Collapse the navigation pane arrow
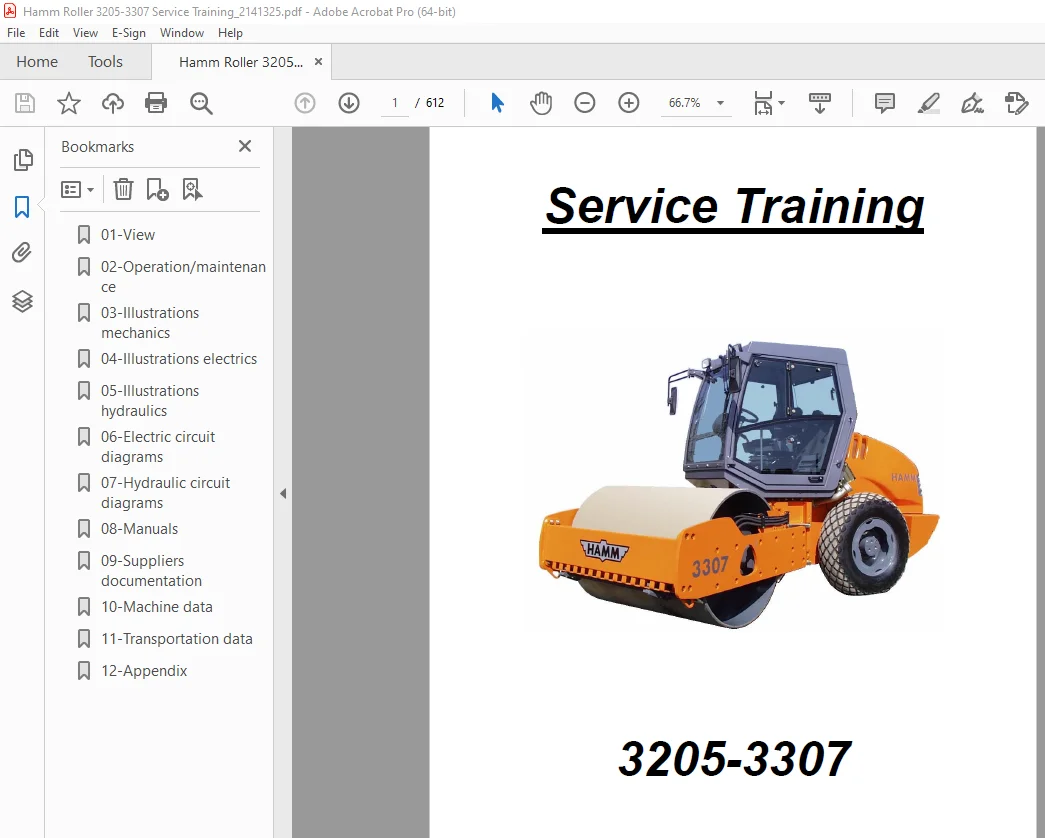The height and width of the screenshot is (838, 1045). [x=283, y=493]
